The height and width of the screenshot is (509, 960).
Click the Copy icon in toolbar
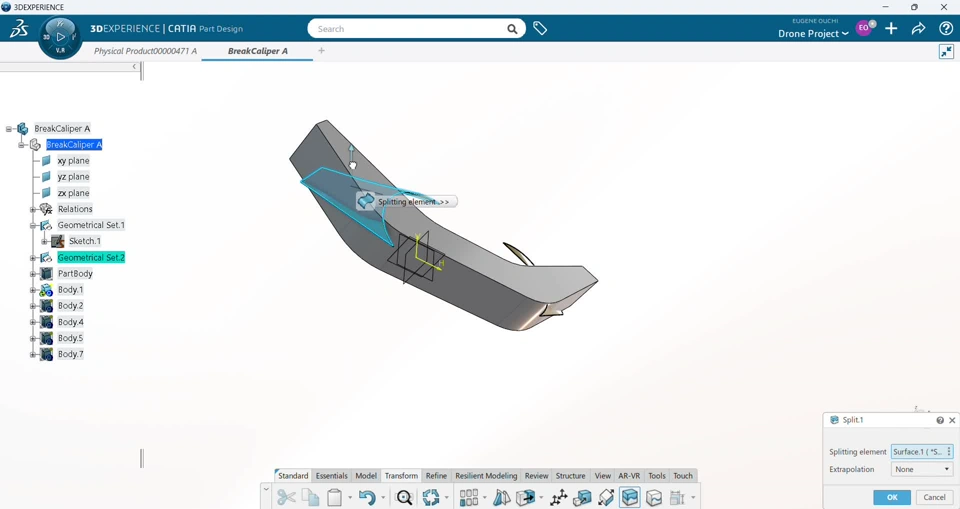pyautogui.click(x=310, y=497)
